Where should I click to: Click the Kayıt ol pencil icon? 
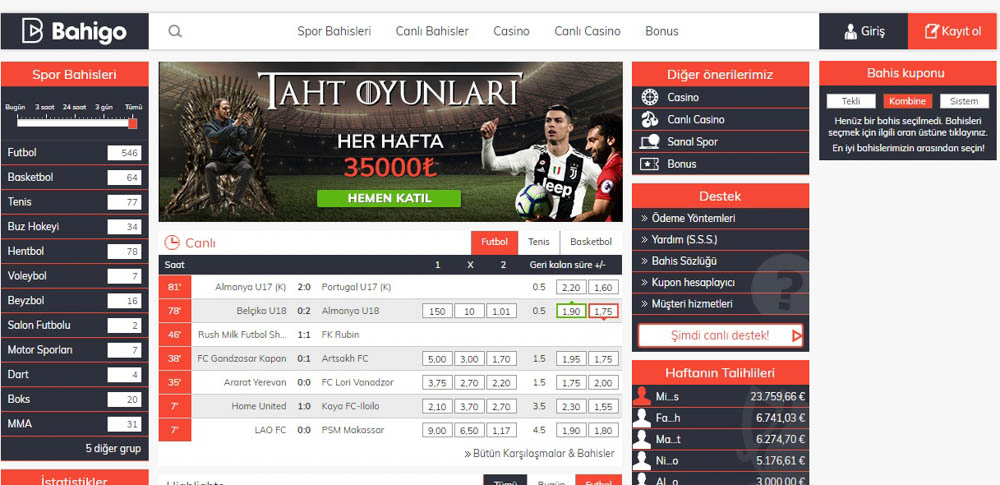pos(932,31)
